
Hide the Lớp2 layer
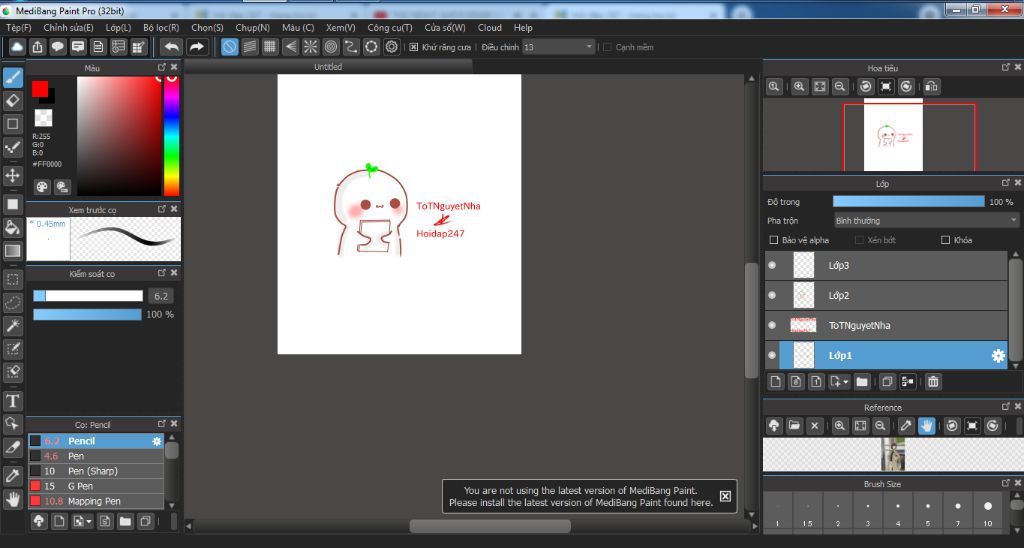click(773, 295)
